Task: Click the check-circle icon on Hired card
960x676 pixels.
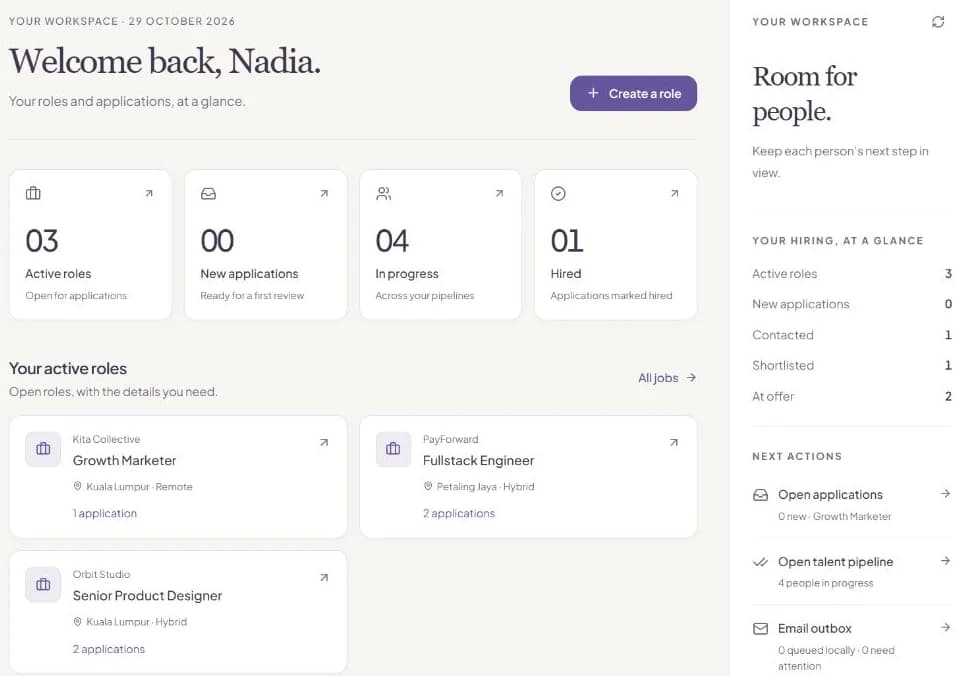Action: pyautogui.click(x=558, y=193)
